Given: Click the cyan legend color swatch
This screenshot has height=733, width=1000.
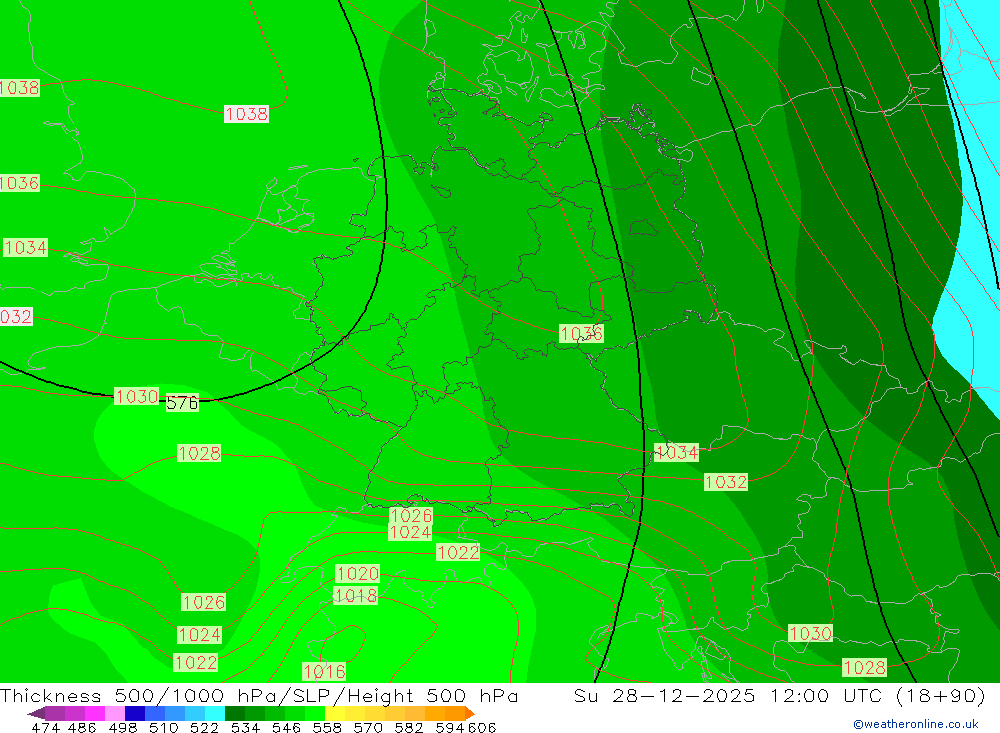Looking at the screenshot, I should click(x=215, y=713).
